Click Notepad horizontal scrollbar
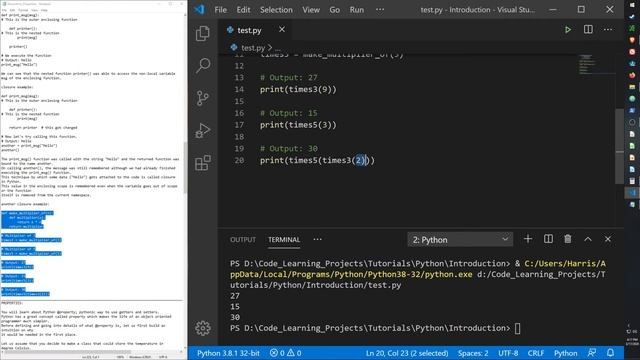Screen dimensions: 640x360 tap(67, 352)
